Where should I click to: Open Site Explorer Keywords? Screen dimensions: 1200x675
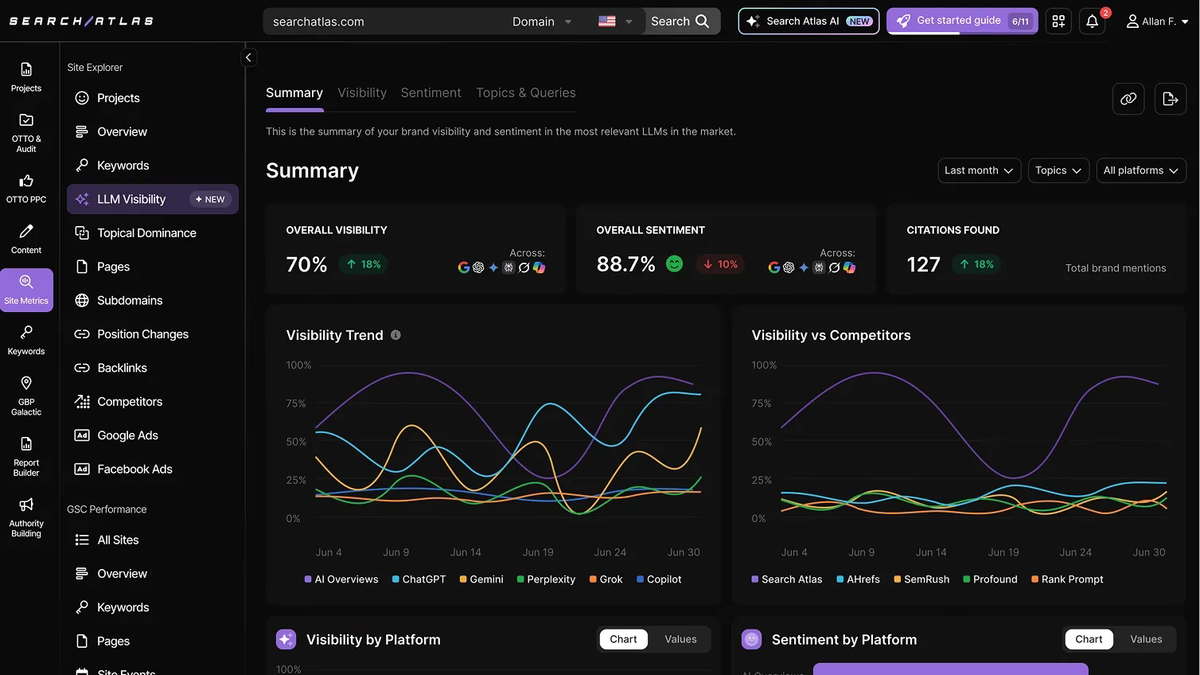click(x=152, y=166)
